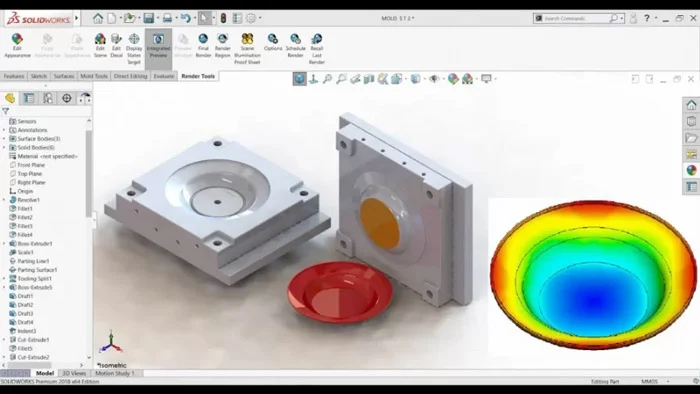
Task: Open the Hide/Show Items eye icon
Action: click(x=434, y=79)
